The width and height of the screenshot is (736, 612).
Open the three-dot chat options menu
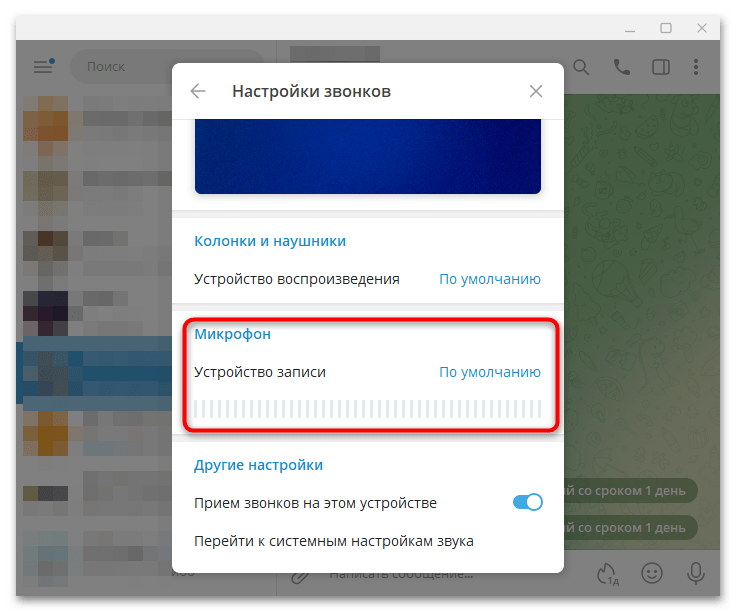point(696,67)
